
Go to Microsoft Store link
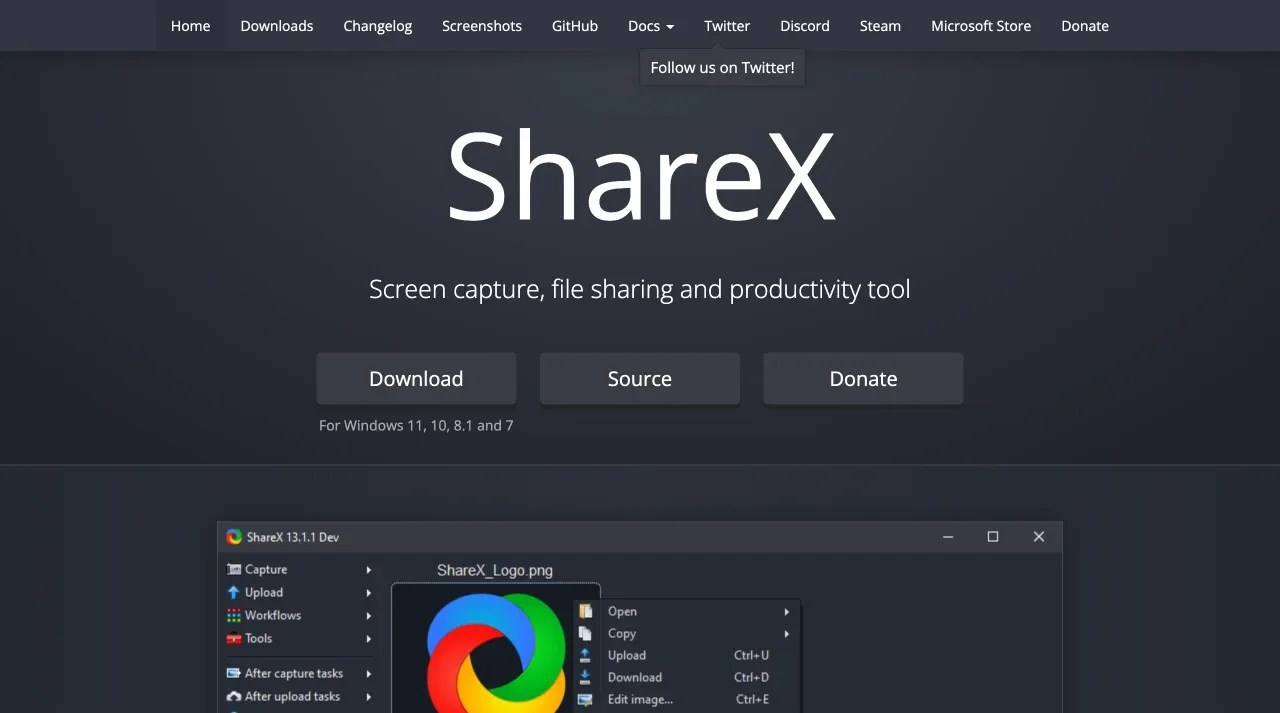(x=981, y=26)
